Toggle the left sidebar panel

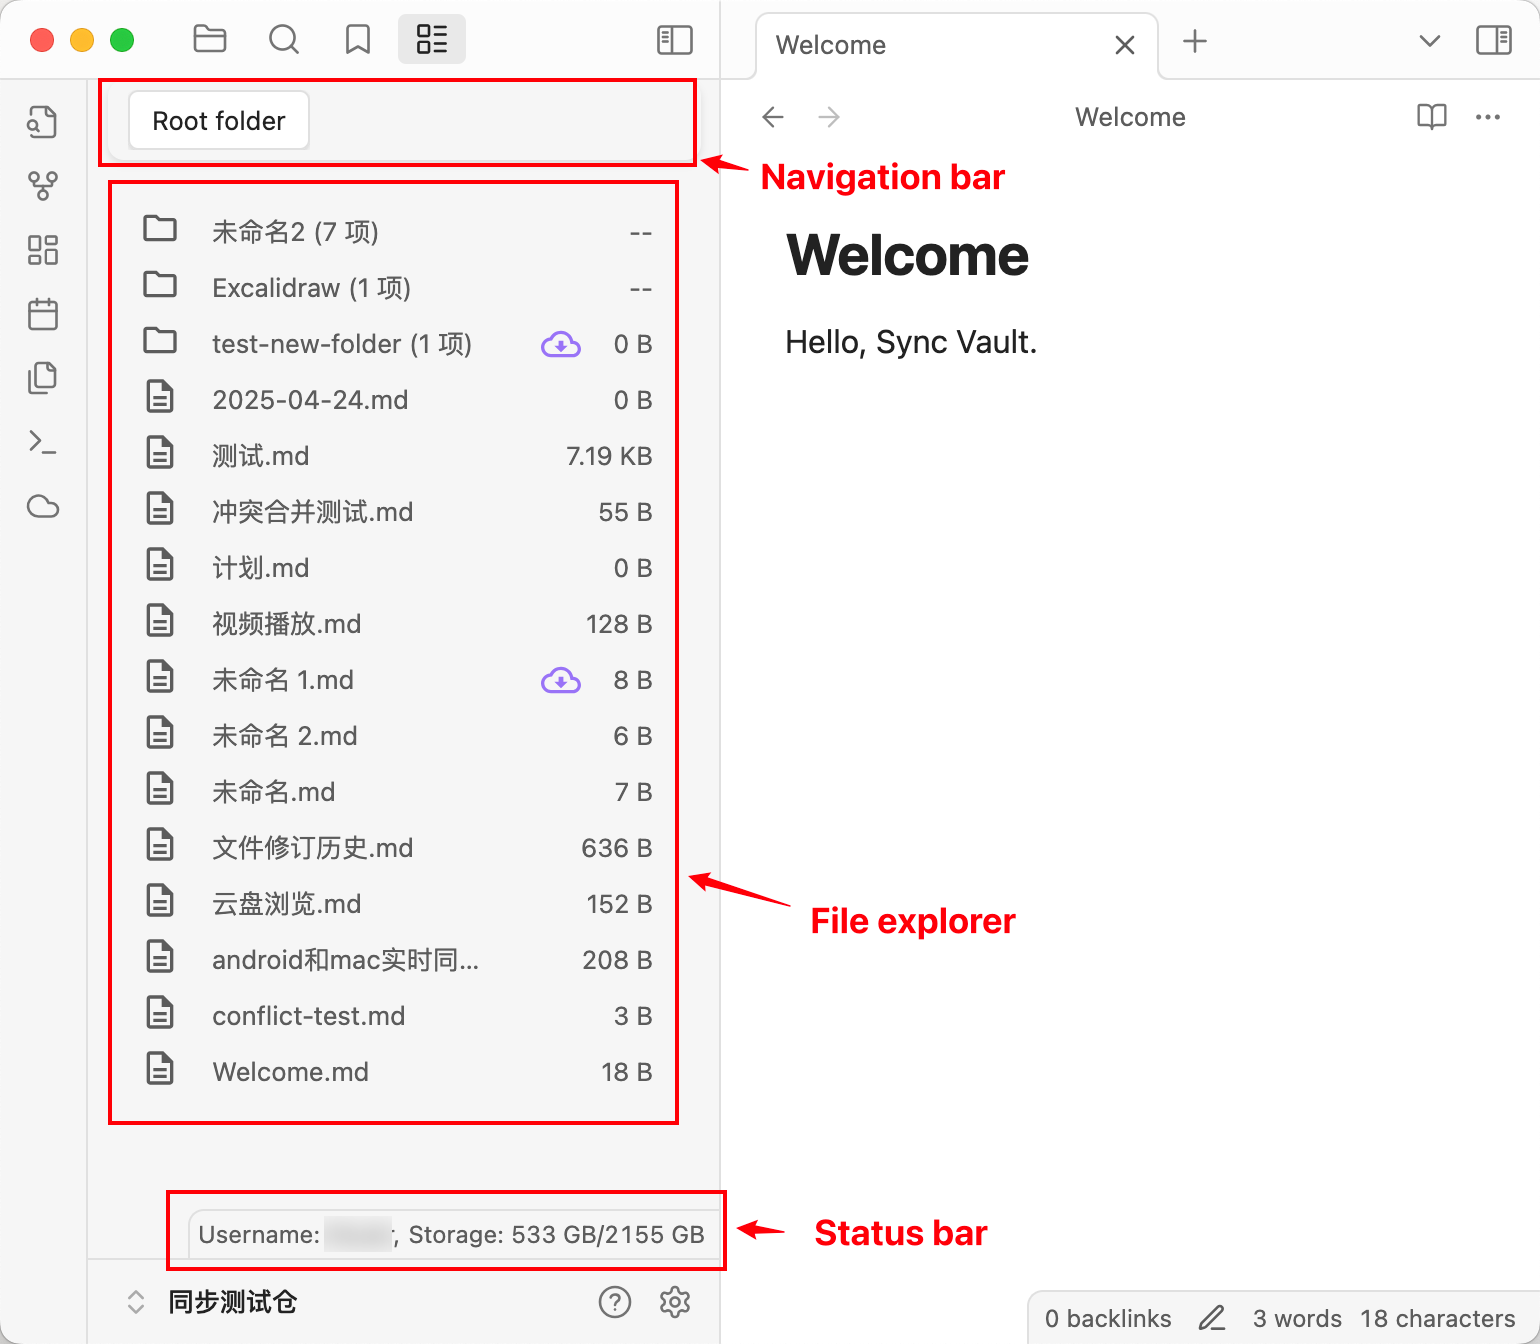click(674, 40)
